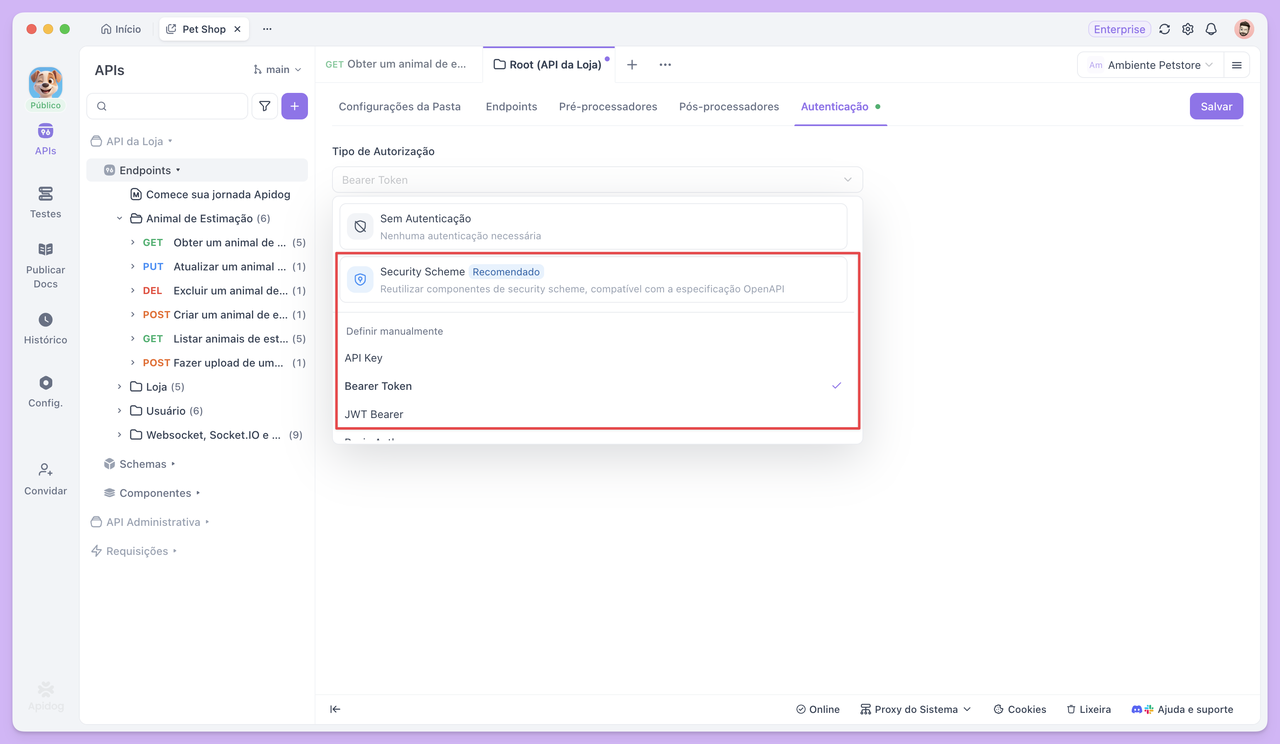Screen dimensions: 1280x744
Task: Click the purple plus button to add an item
Action: tap(295, 106)
